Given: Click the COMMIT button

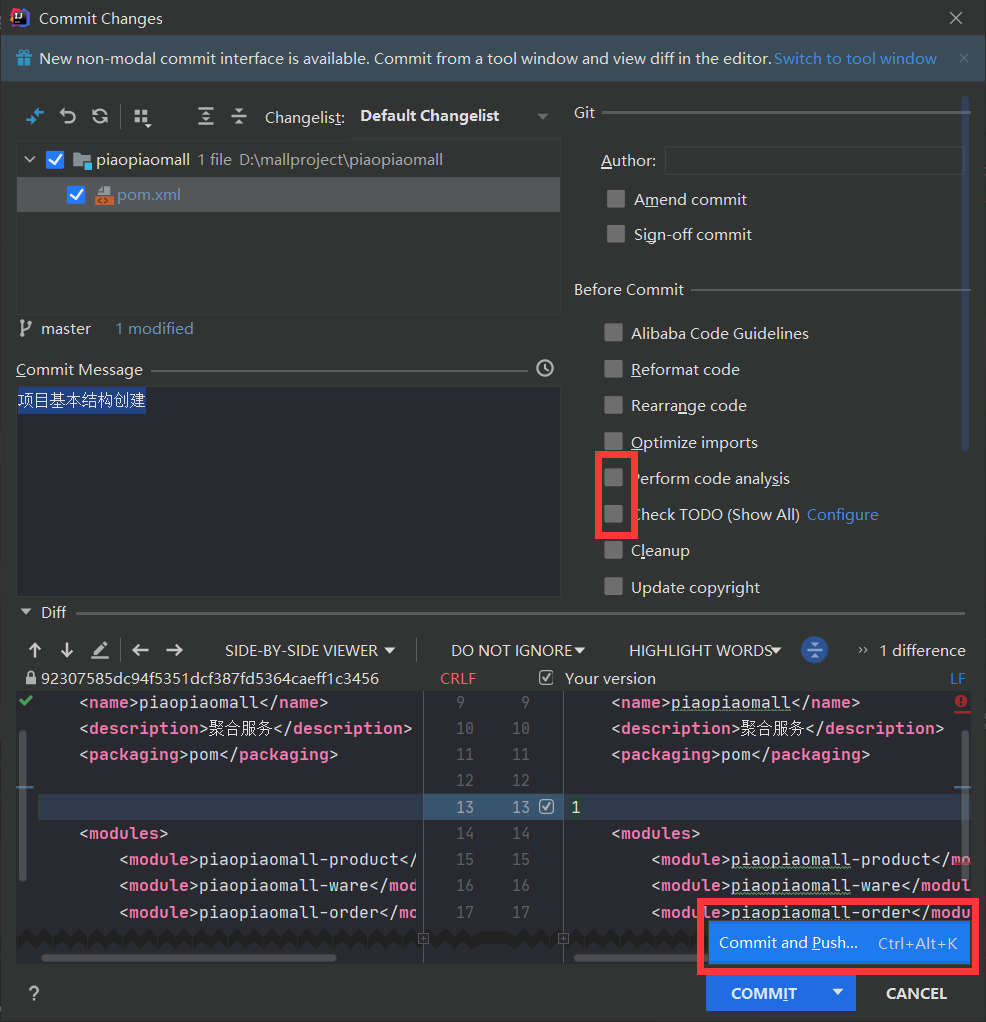Looking at the screenshot, I should click(764, 993).
